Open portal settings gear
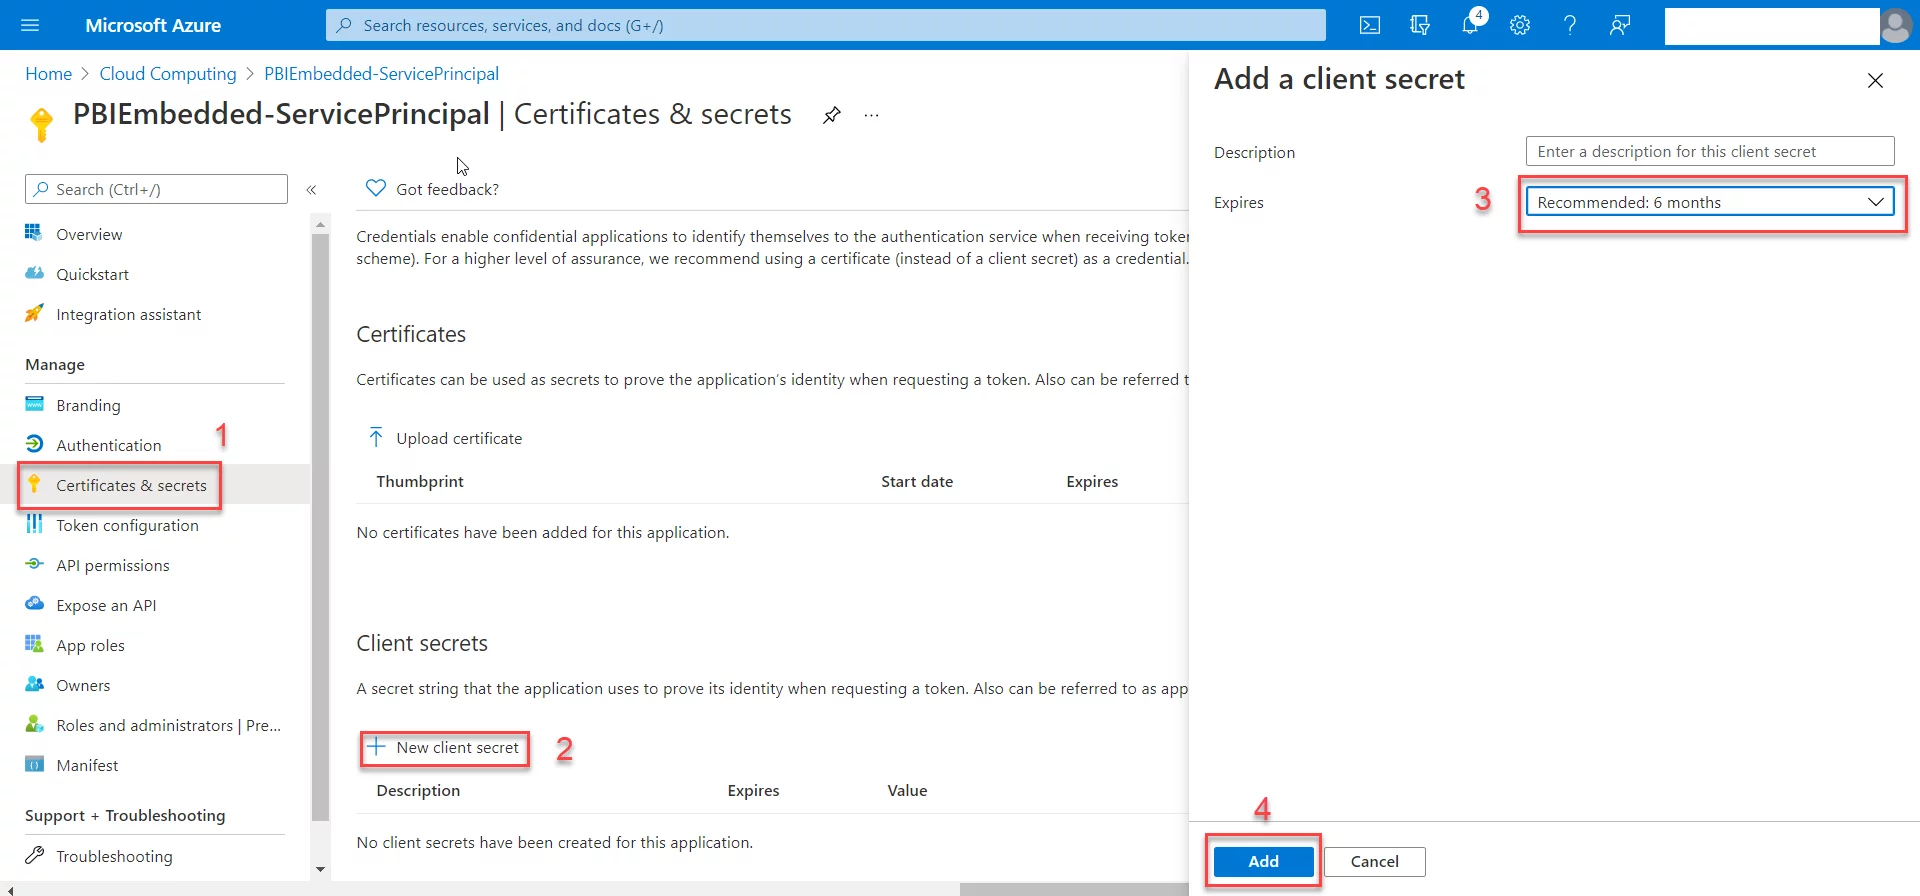 tap(1520, 25)
